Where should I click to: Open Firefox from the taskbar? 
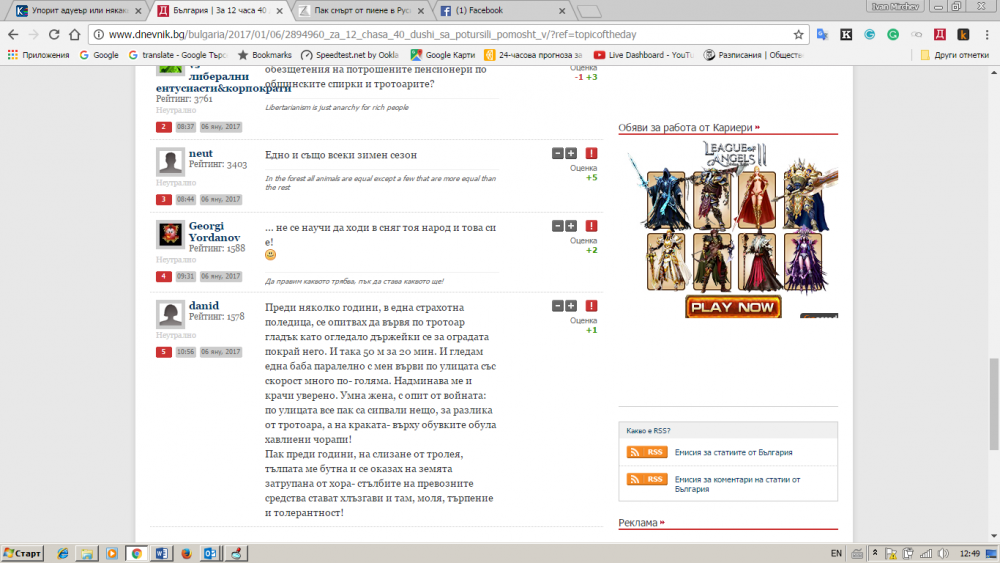tap(186, 553)
